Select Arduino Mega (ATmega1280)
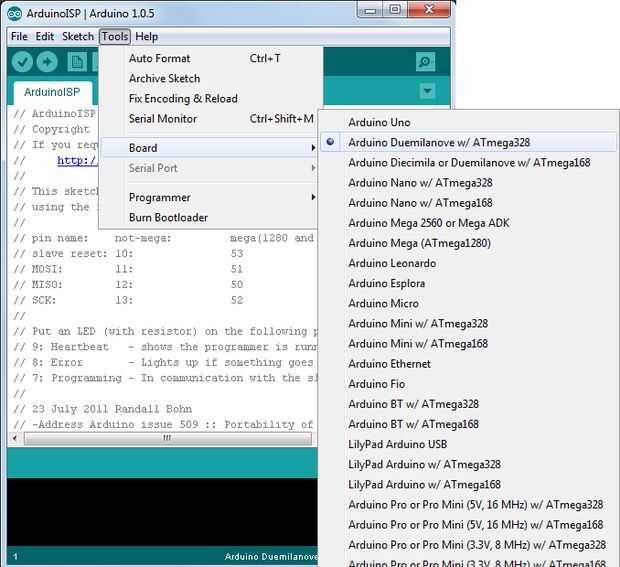Viewport: 620px width, 567px height. click(x=469, y=243)
